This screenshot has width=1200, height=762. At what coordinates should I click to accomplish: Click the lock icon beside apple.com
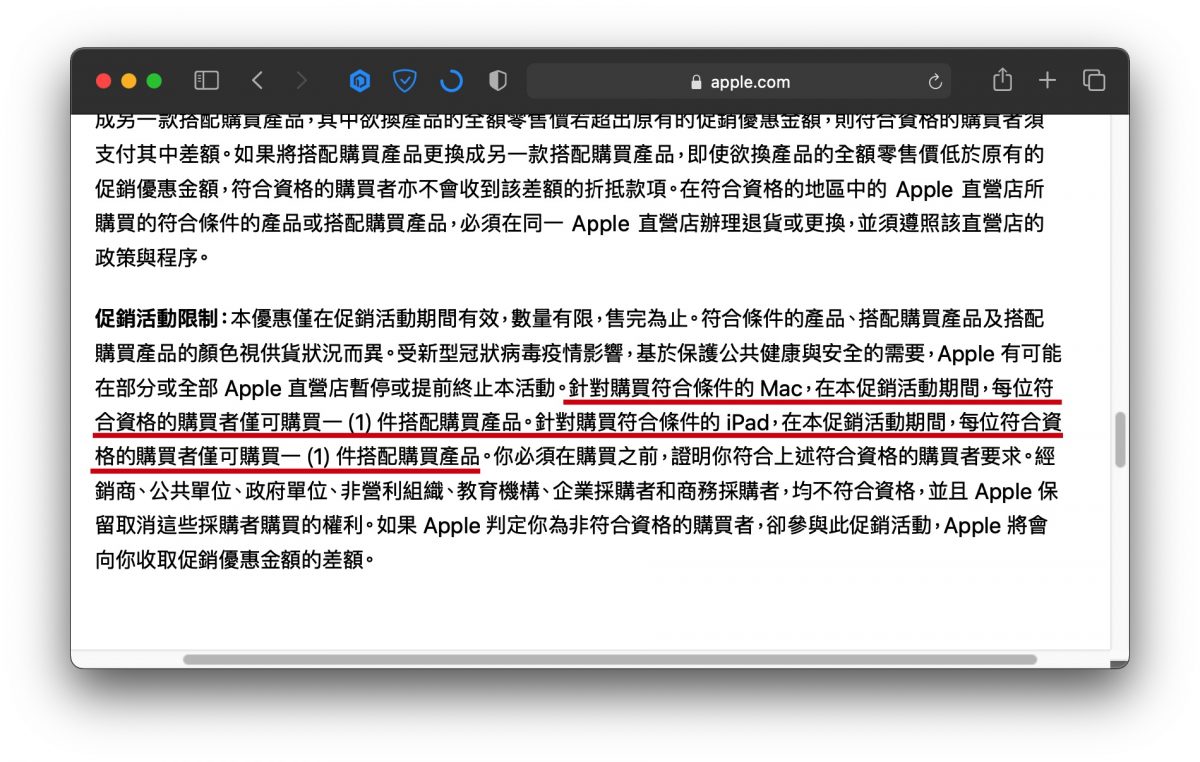696,82
